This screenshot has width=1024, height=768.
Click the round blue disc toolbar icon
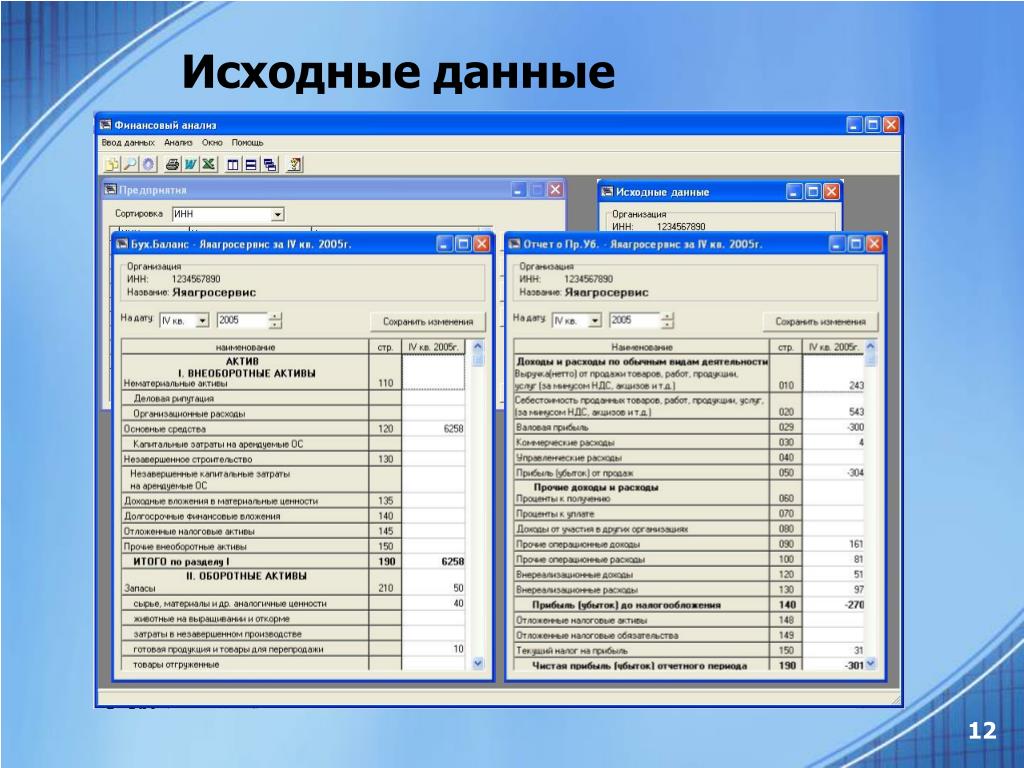tap(148, 165)
